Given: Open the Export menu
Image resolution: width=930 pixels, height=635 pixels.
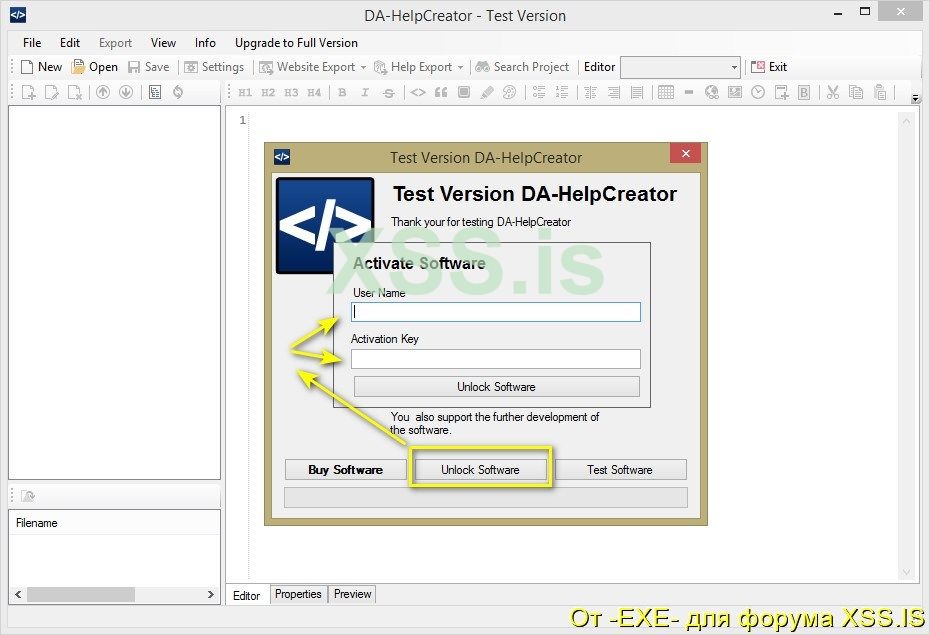Looking at the screenshot, I should click(x=115, y=43).
